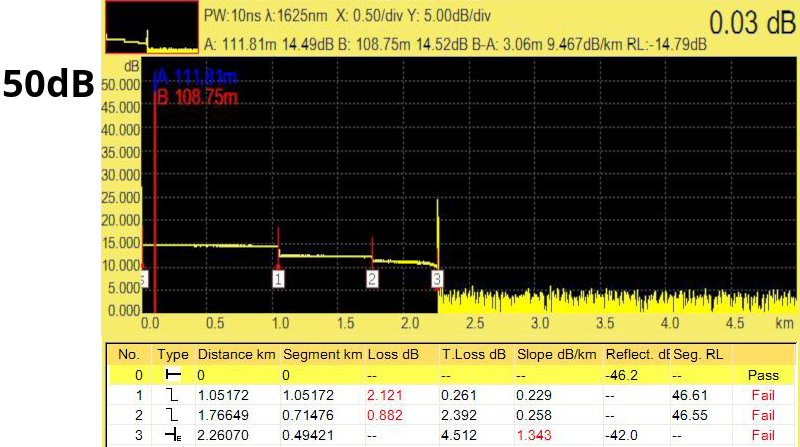Click the Fail status for event 1
The width and height of the screenshot is (800, 447).
(x=762, y=394)
